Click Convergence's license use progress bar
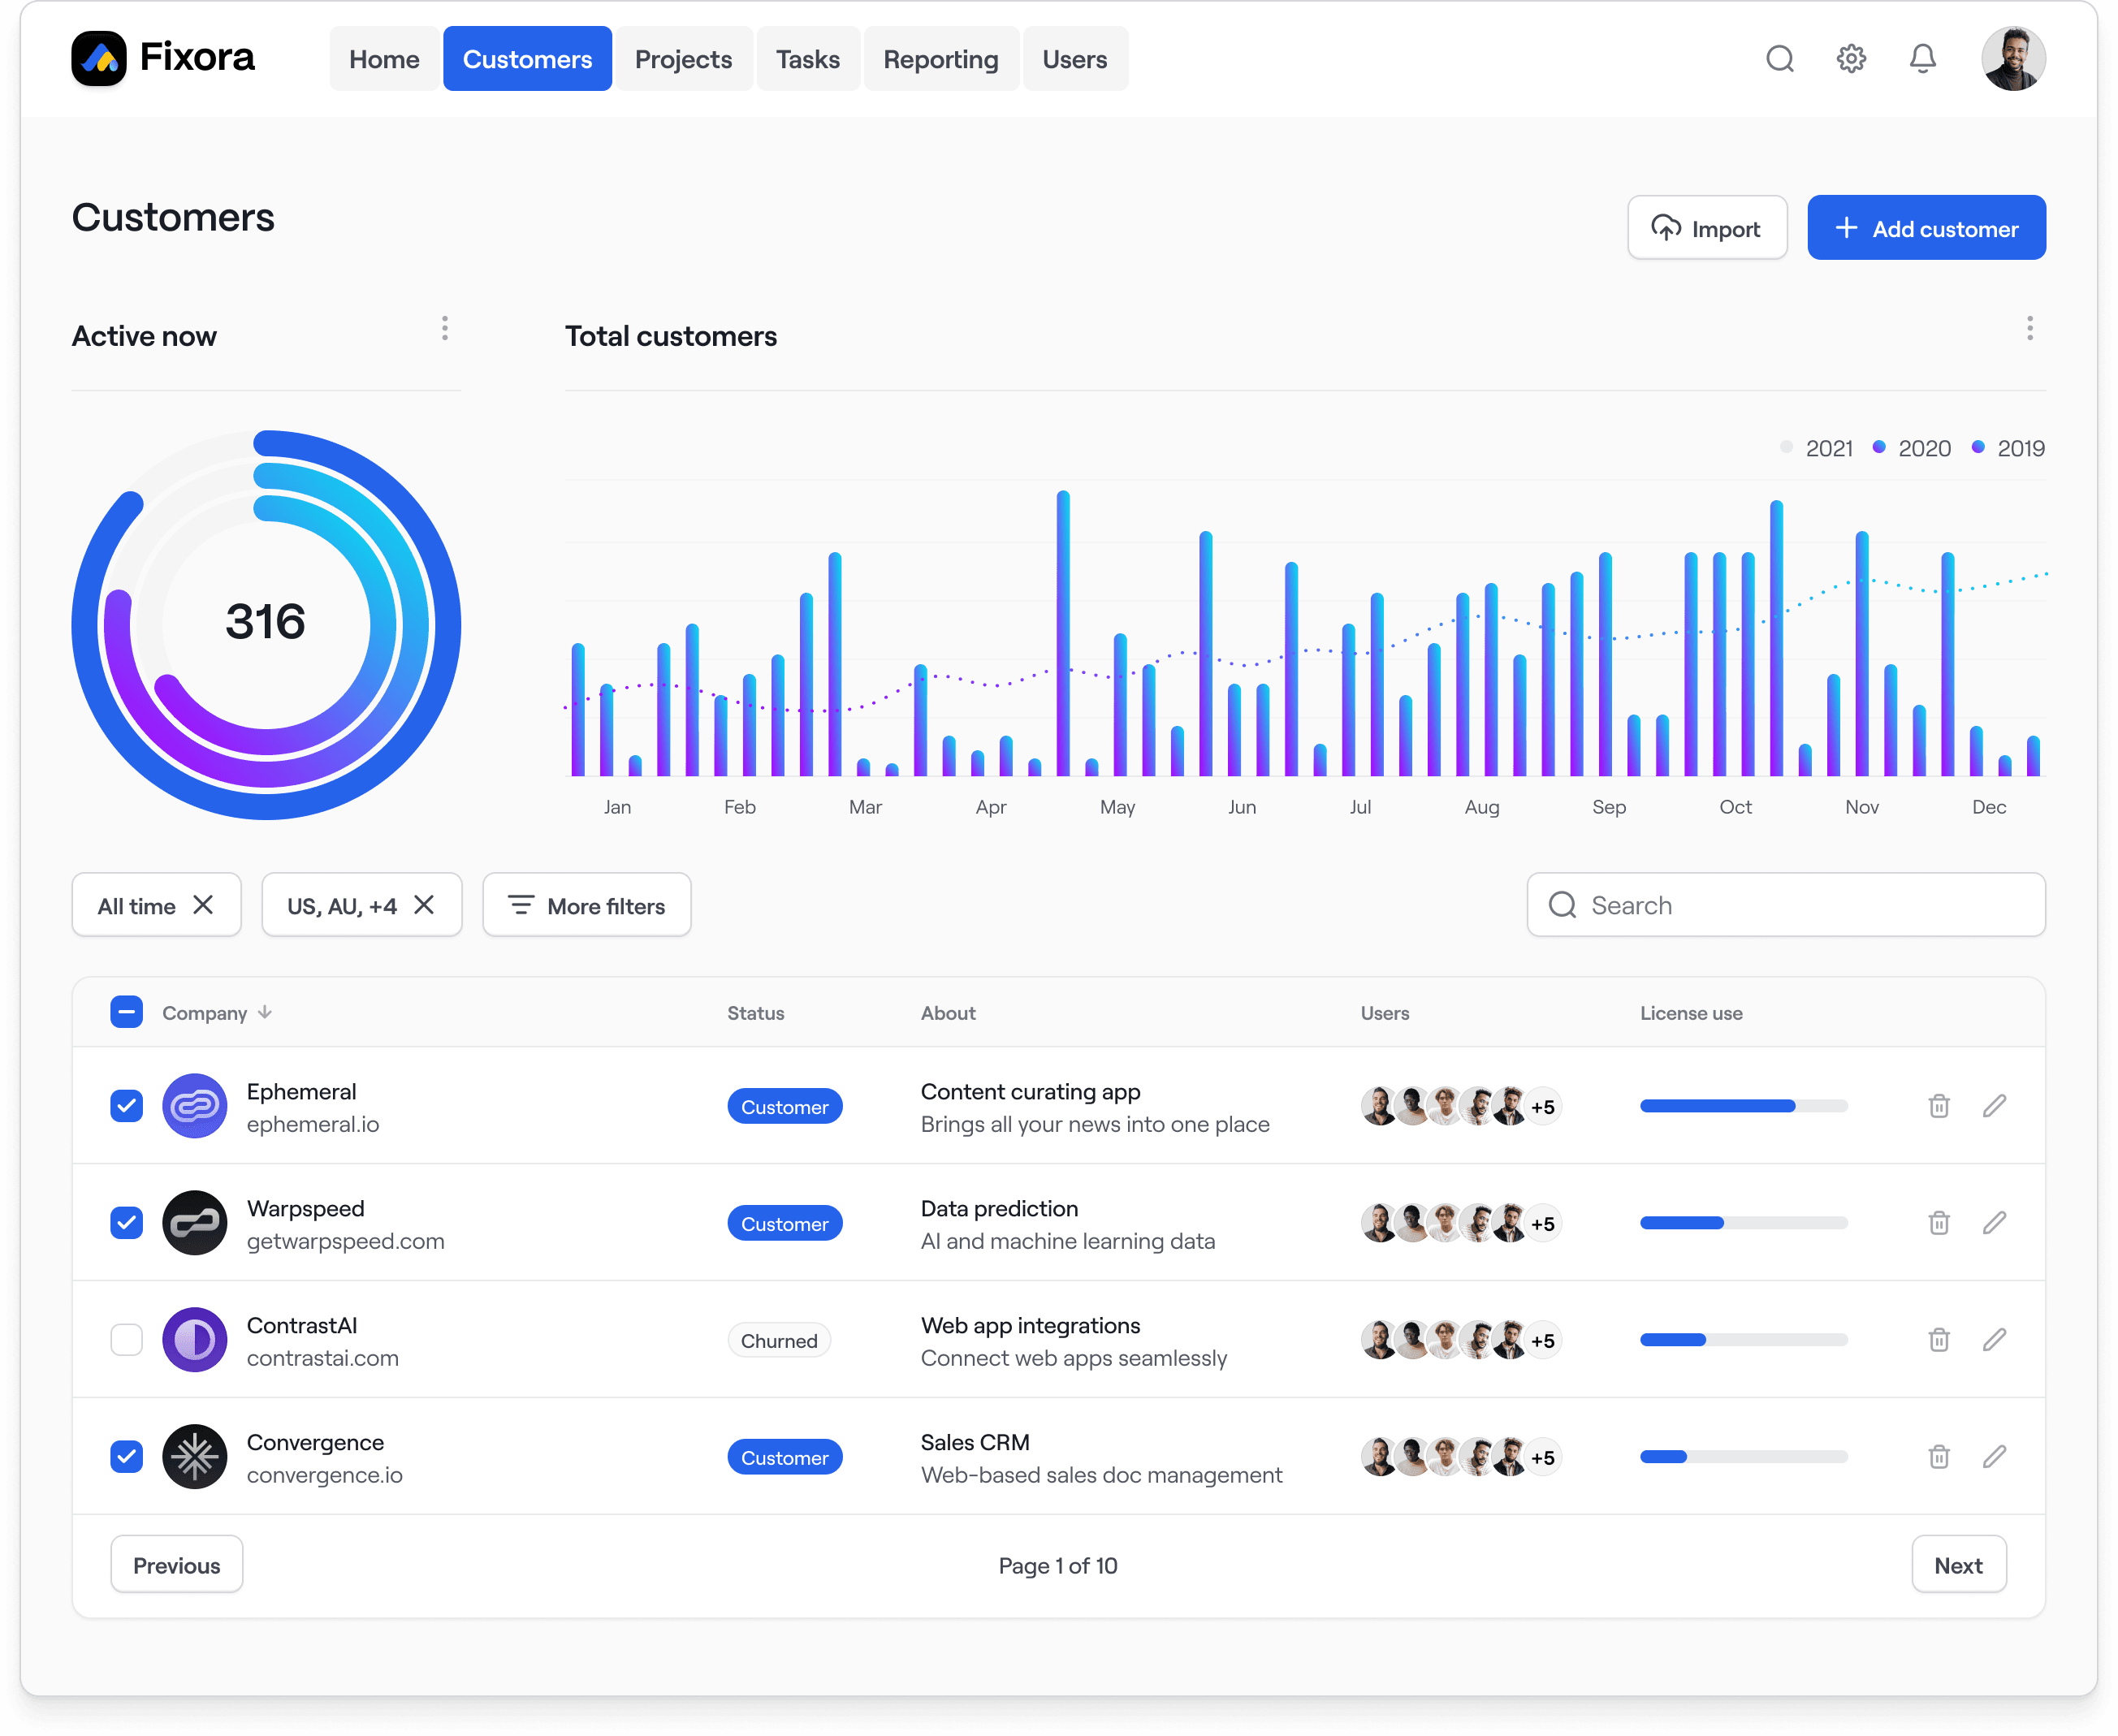This screenshot has height=1736, width=2118. [x=1743, y=1457]
